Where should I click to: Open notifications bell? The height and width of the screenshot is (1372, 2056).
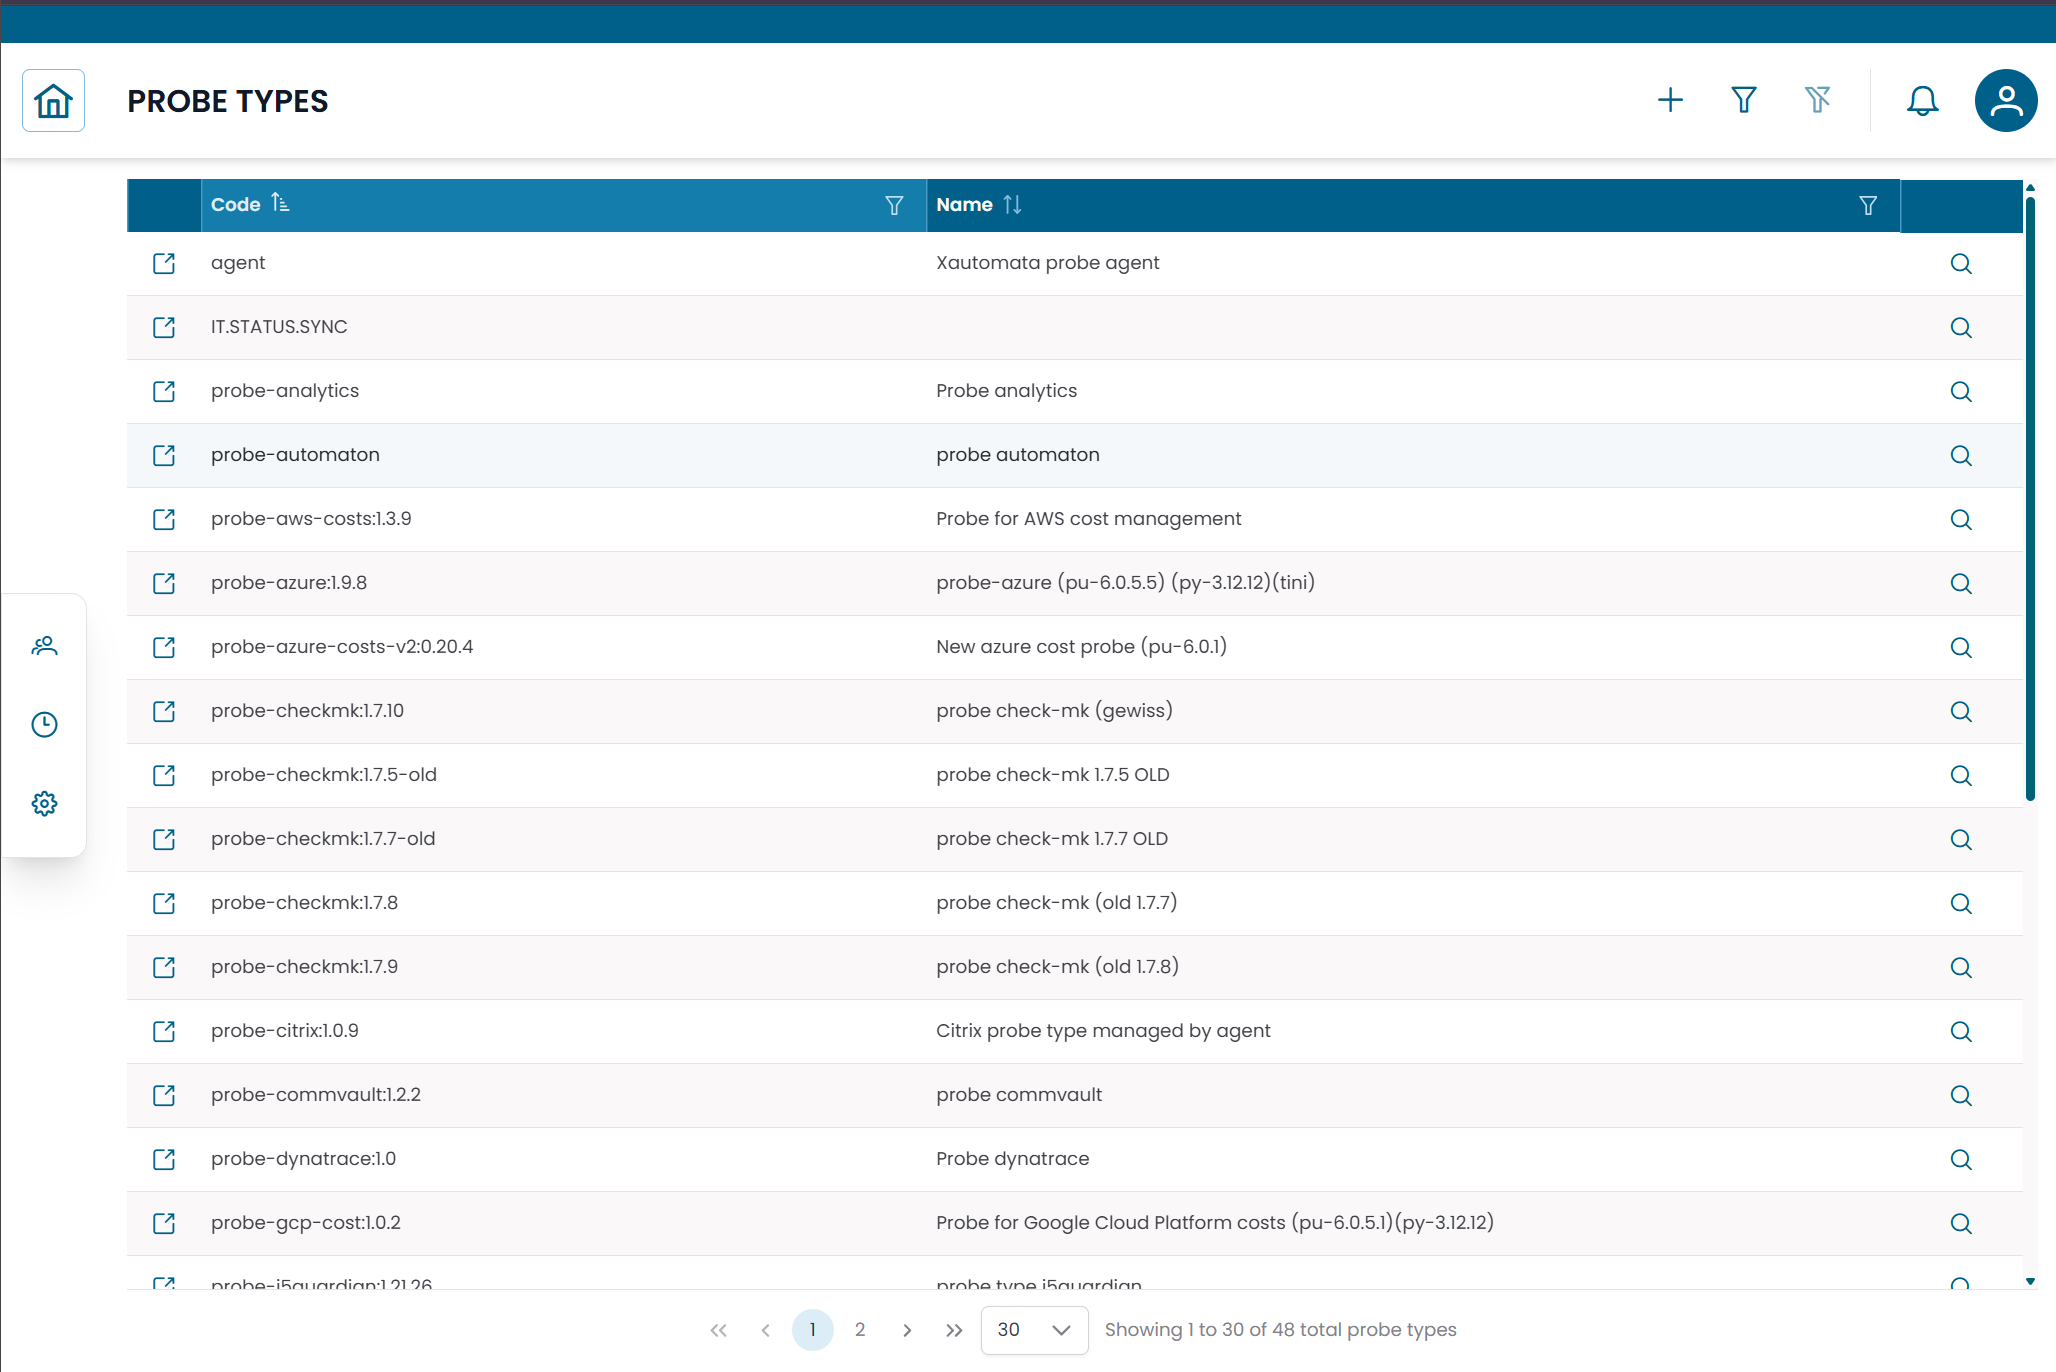1921,100
